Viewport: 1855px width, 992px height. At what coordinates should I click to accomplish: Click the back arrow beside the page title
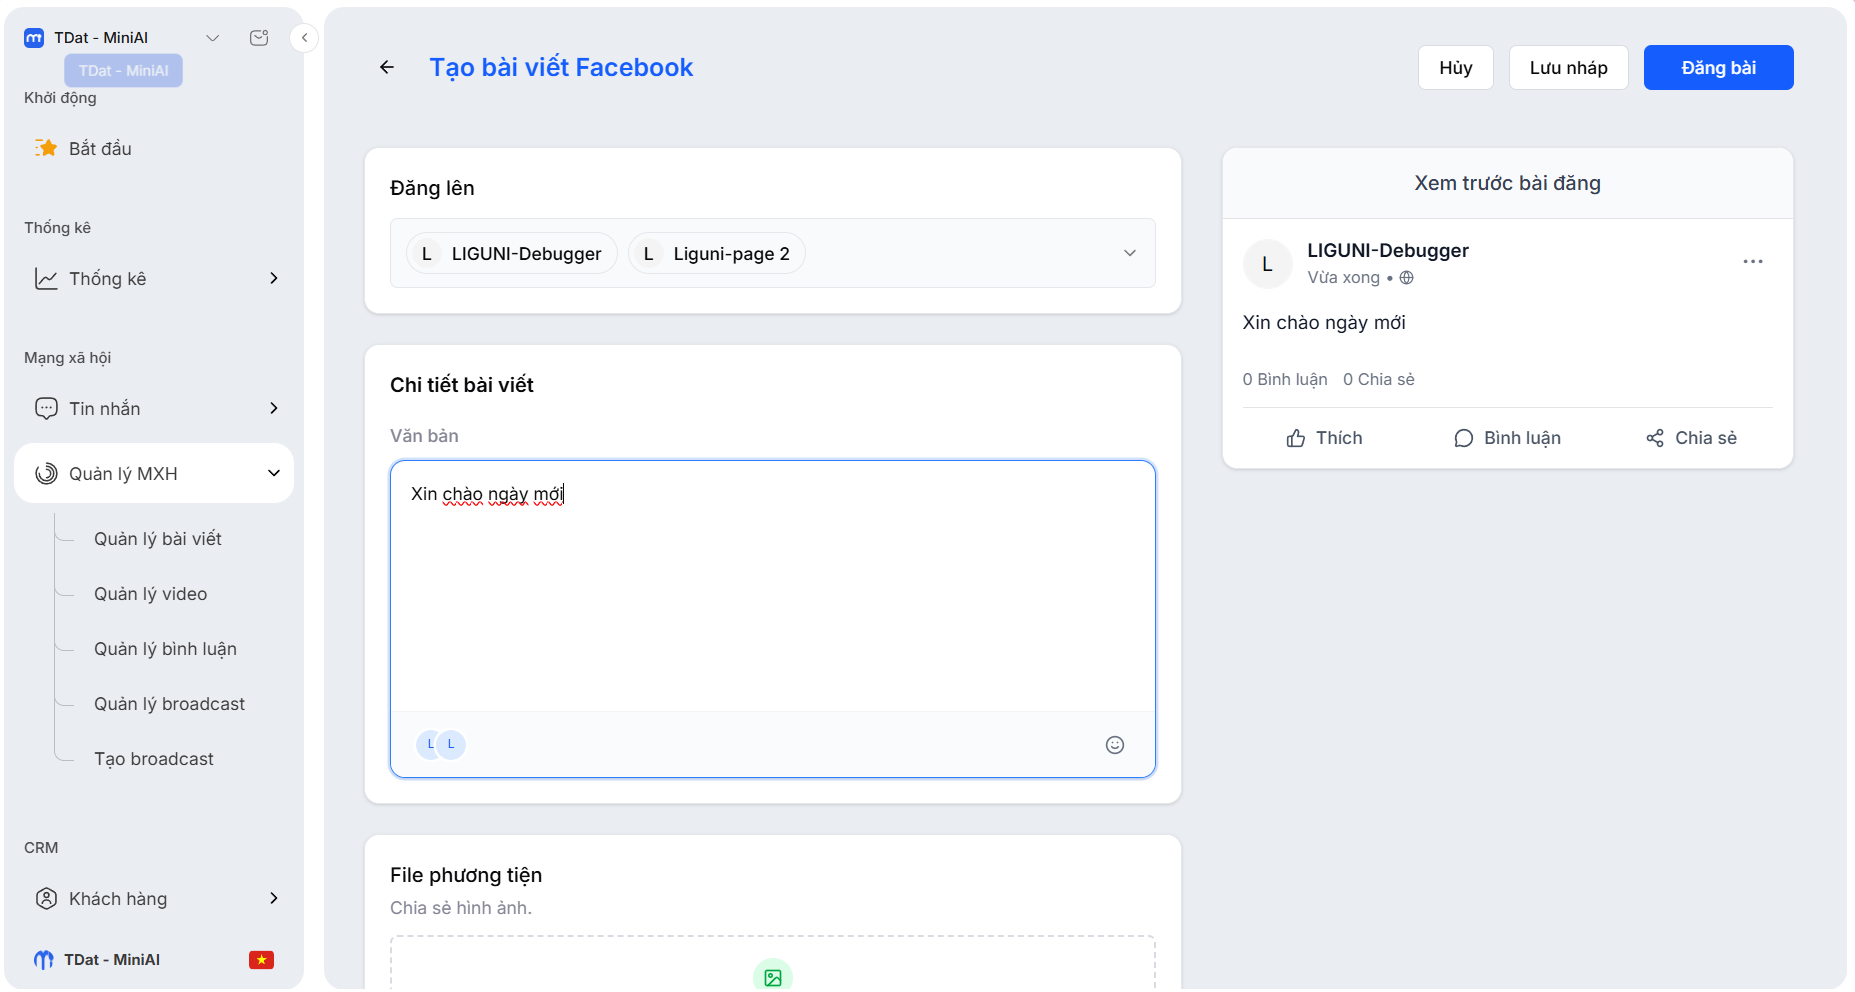387,67
